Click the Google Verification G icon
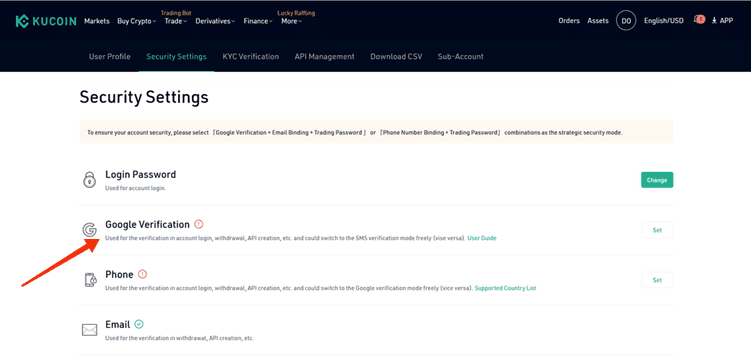Screen dimensions: 751x362 pyautogui.click(x=90, y=230)
